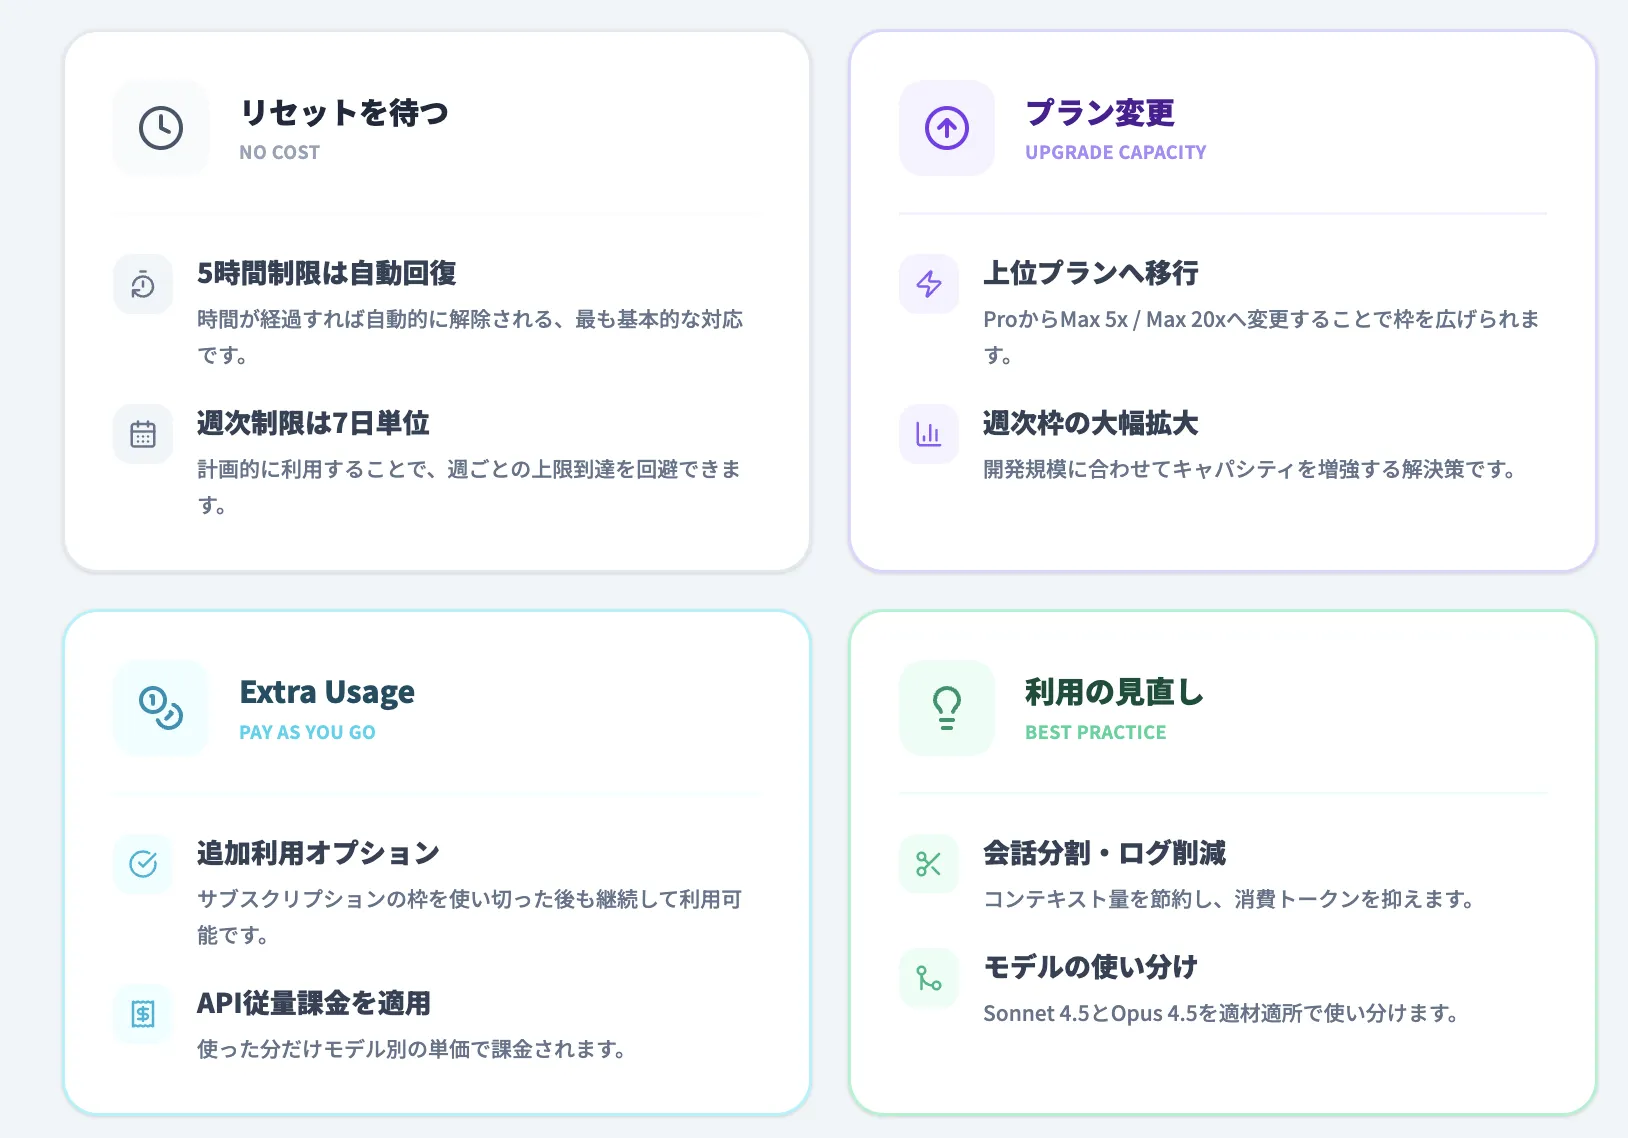The height and width of the screenshot is (1138, 1628).
Task: Select the scissors icon next to 会話分割・ログ削減
Action: click(x=928, y=863)
